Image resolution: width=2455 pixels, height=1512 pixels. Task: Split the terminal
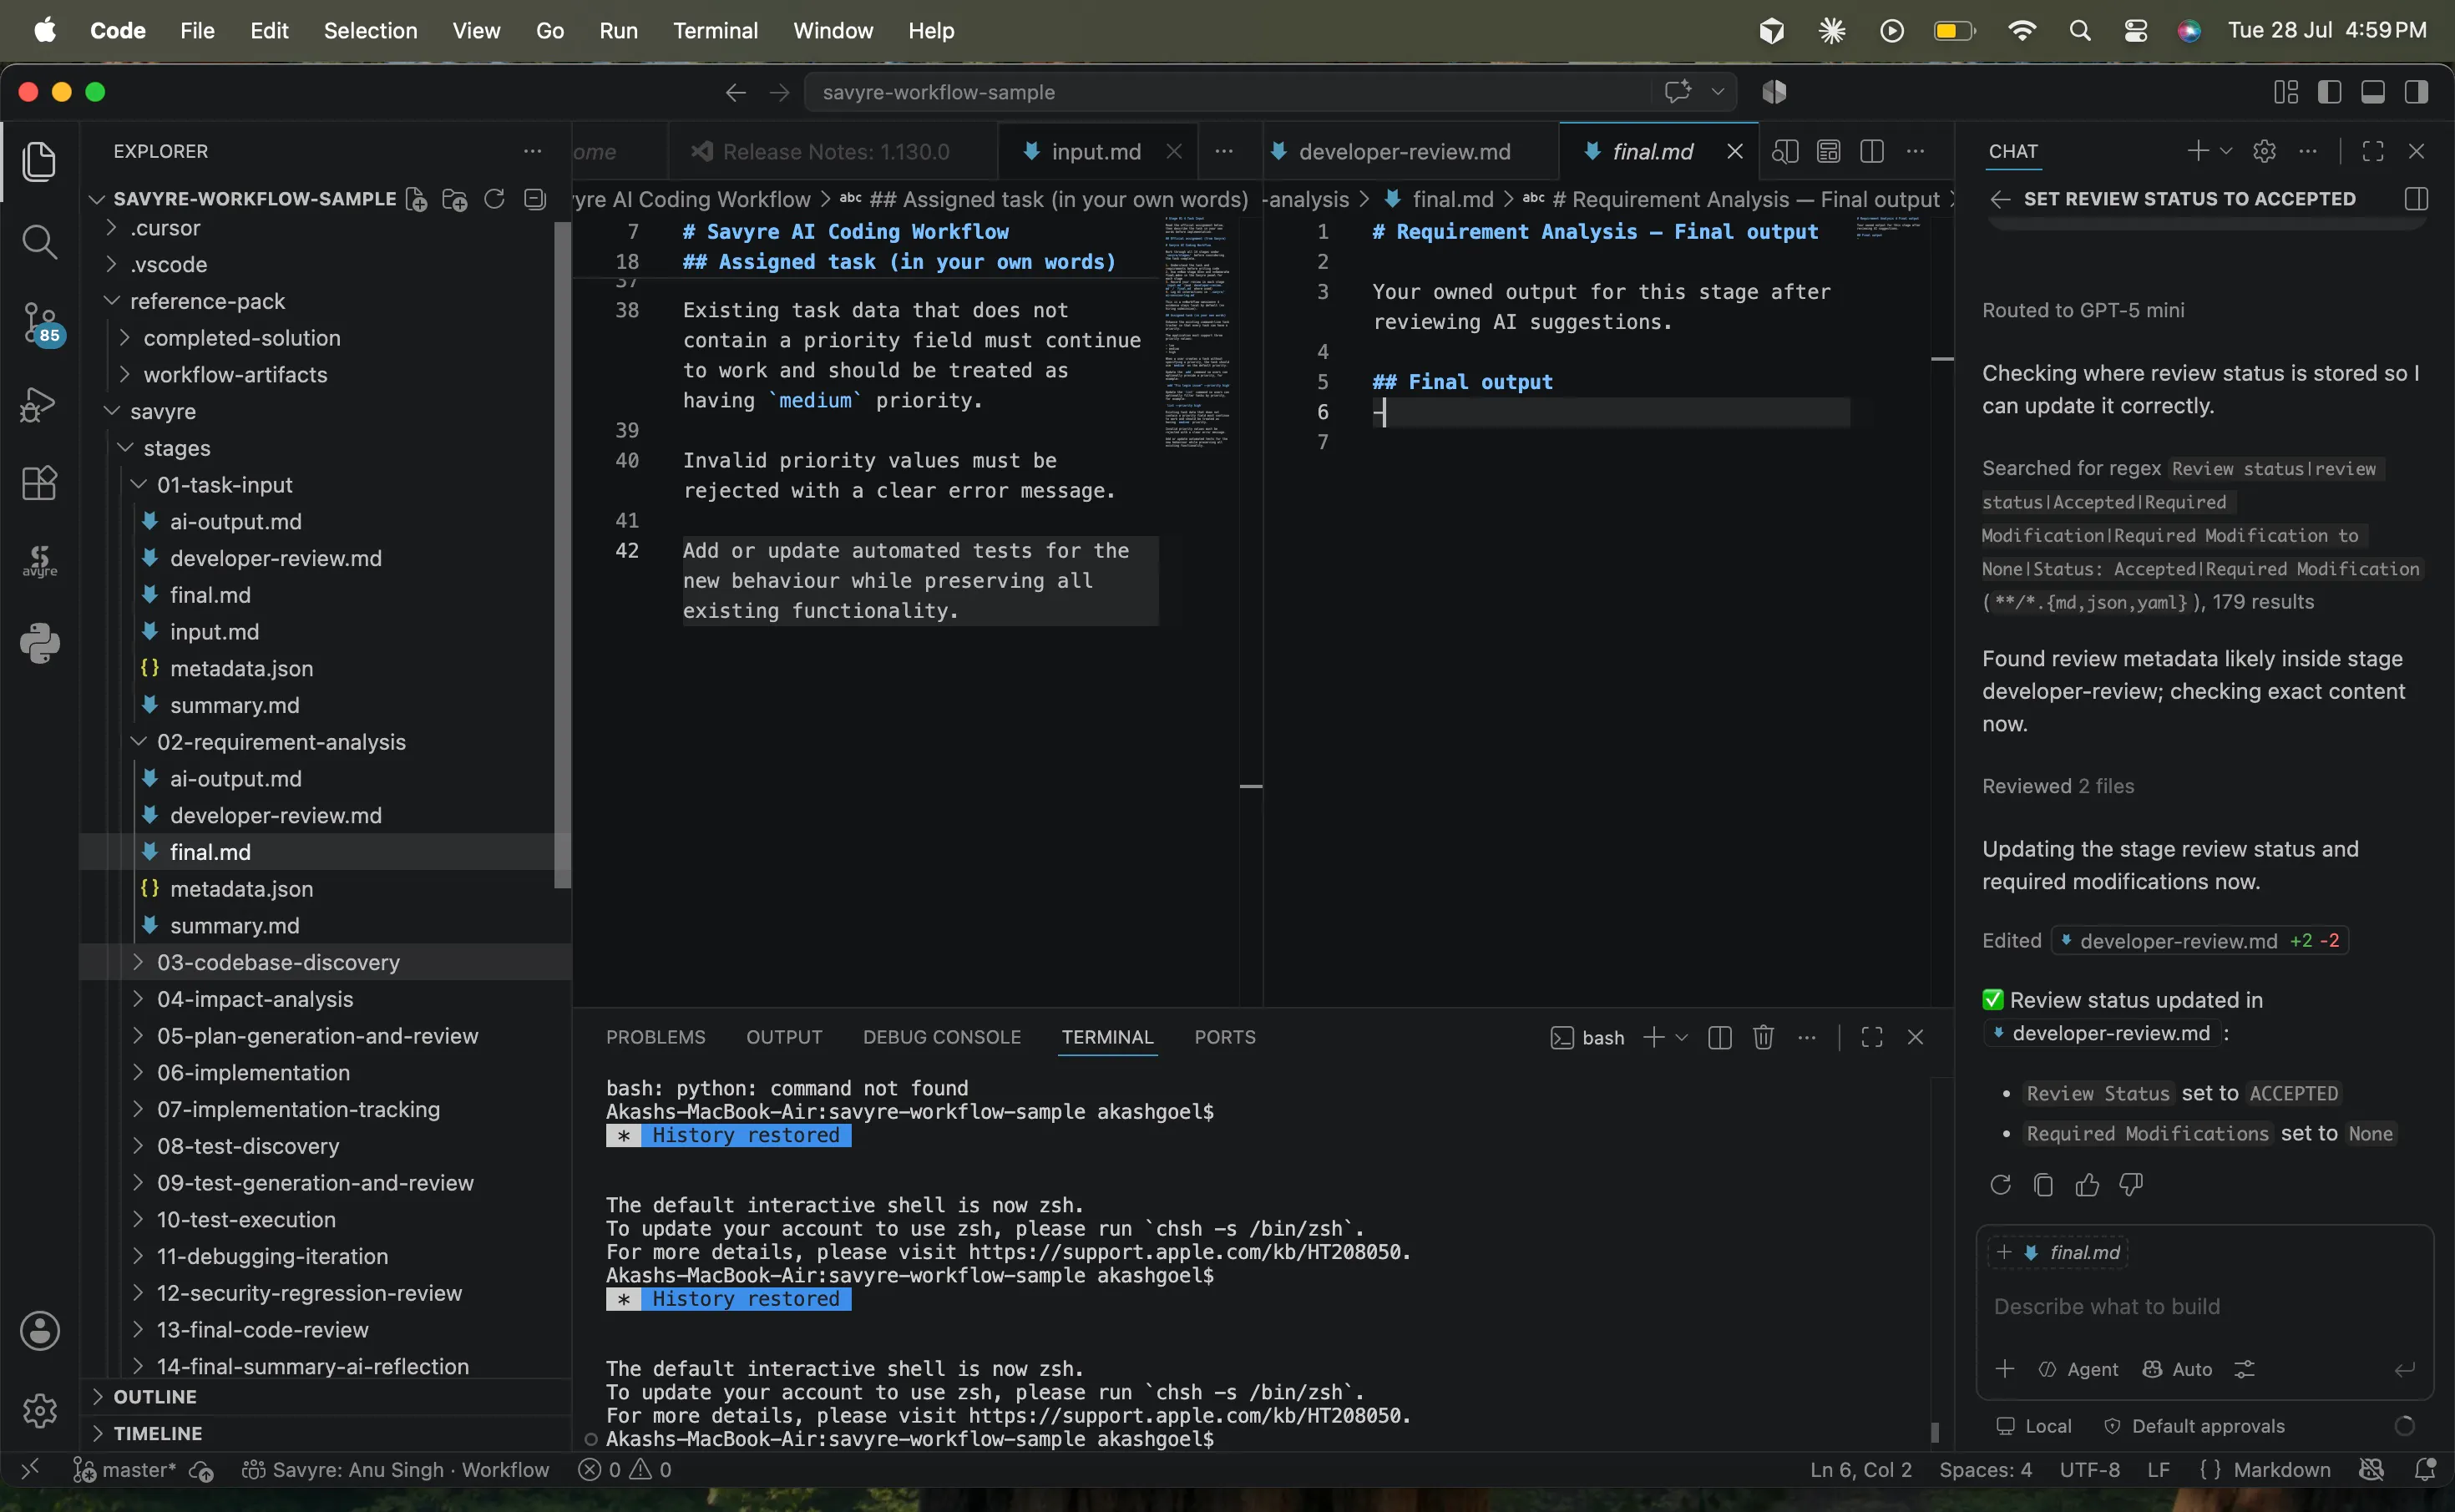pos(1719,1037)
